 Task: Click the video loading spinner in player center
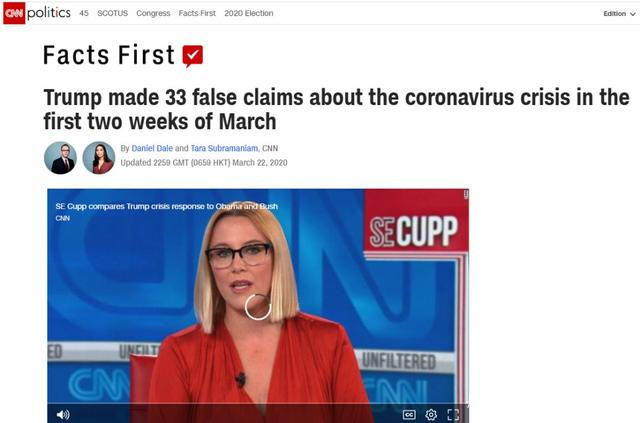pyautogui.click(x=258, y=307)
